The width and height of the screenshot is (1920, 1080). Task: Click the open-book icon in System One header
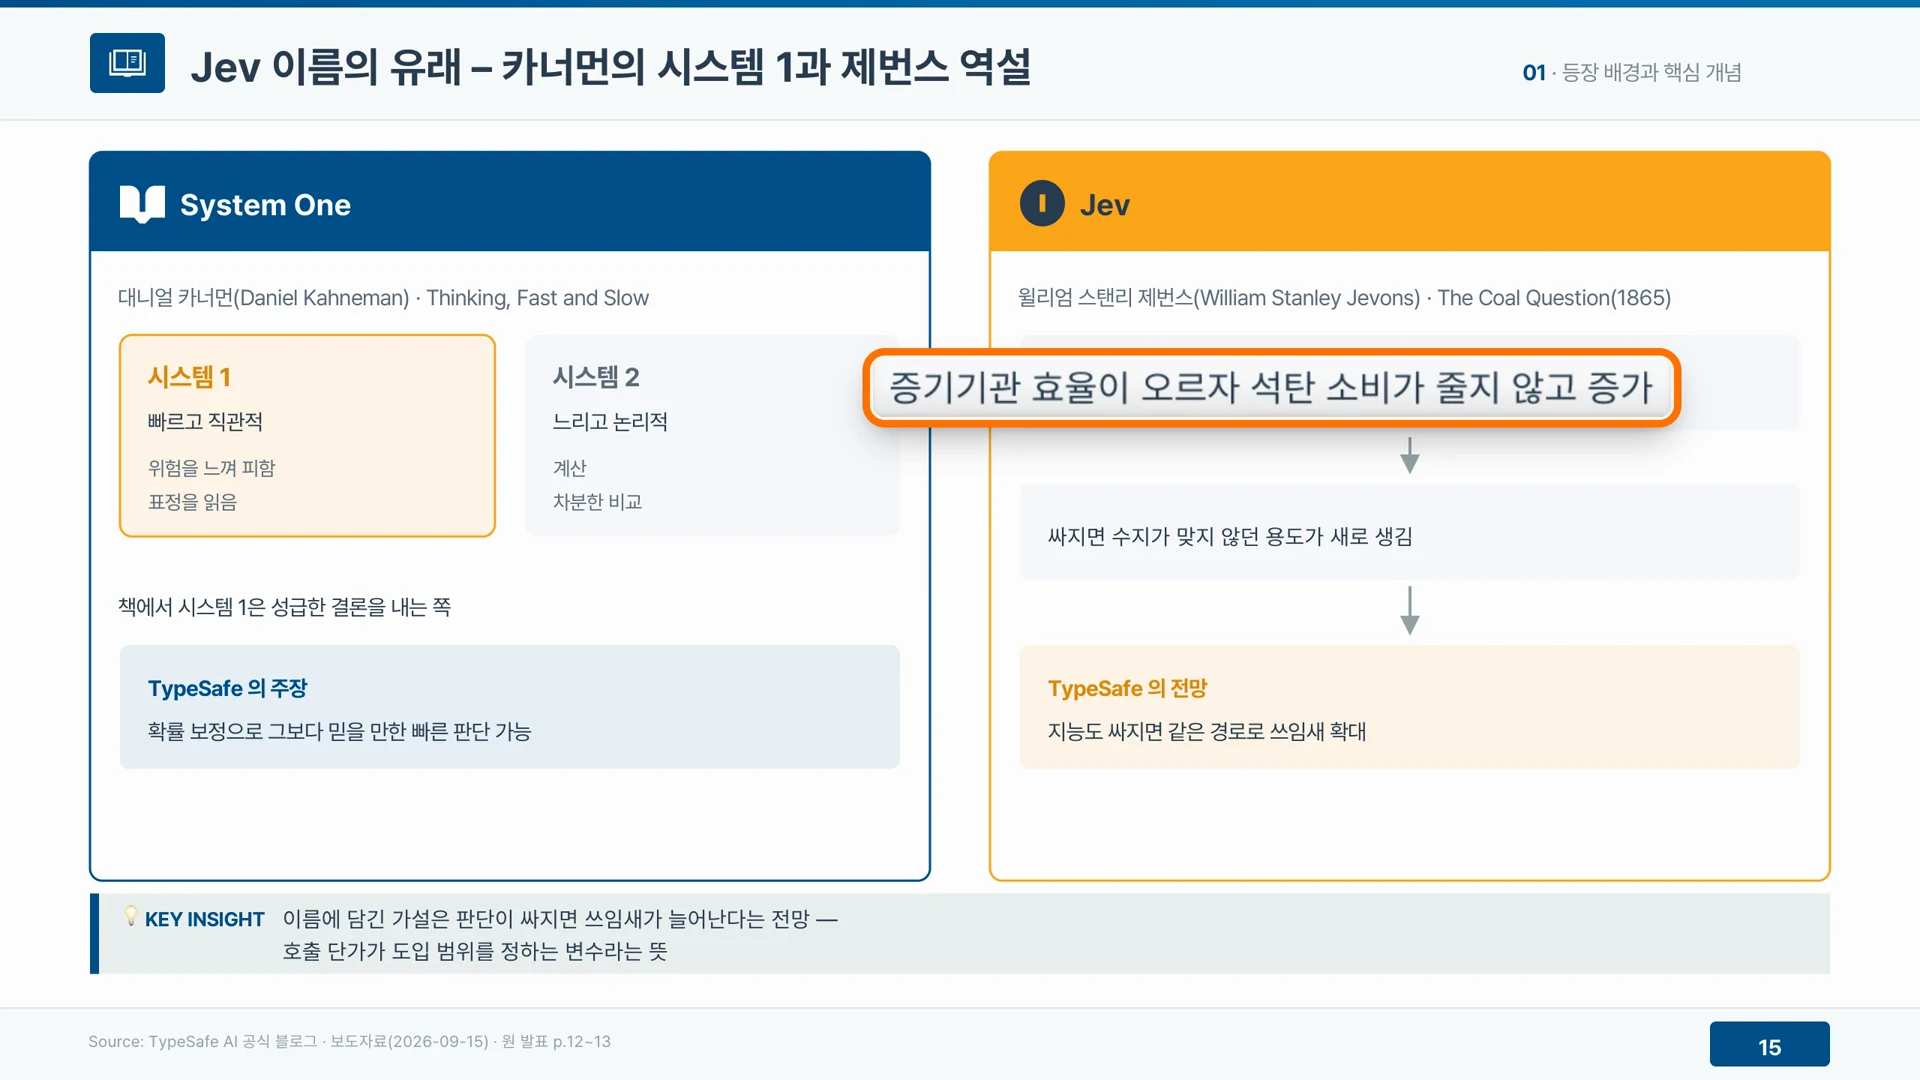142,204
